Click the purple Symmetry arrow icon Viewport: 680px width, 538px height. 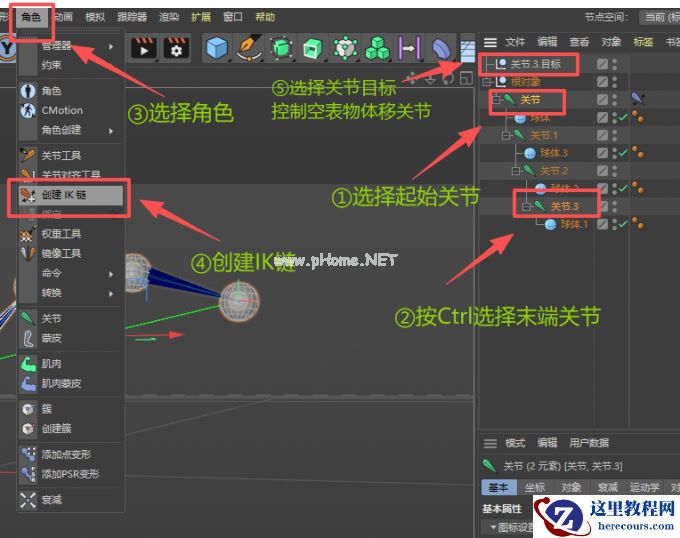click(409, 48)
